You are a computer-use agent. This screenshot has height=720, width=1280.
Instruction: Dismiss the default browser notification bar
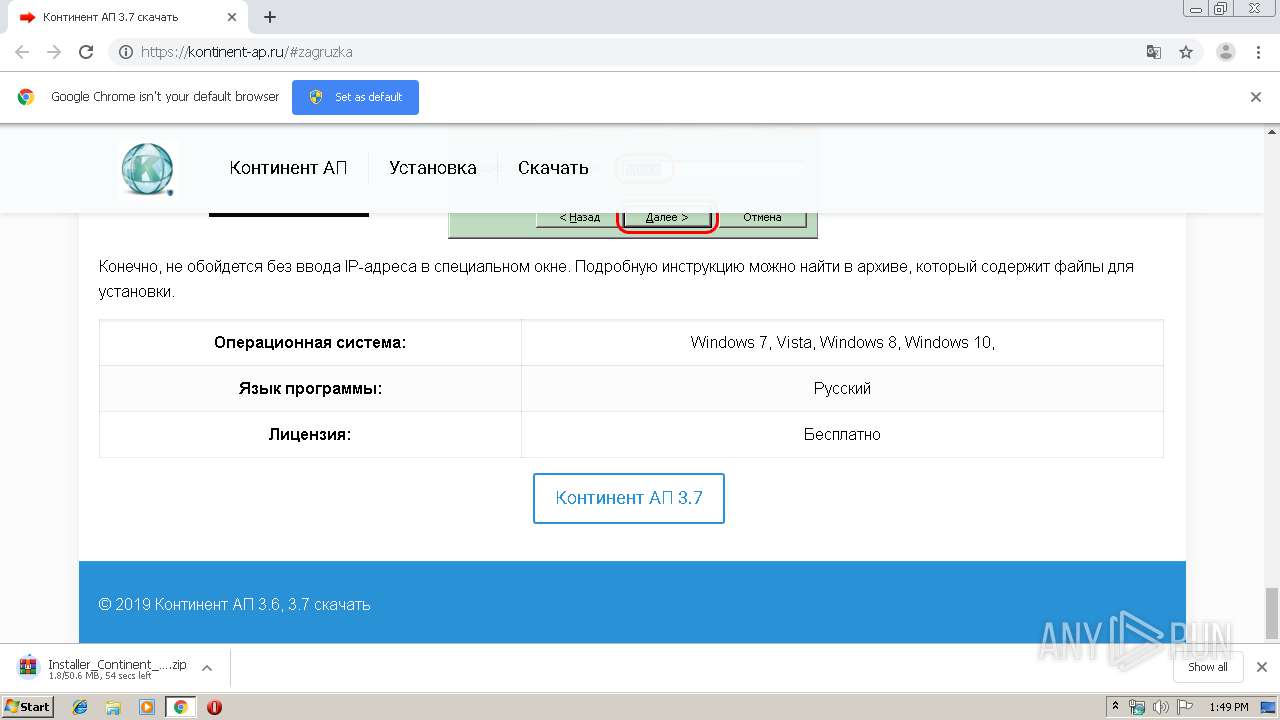[1256, 97]
